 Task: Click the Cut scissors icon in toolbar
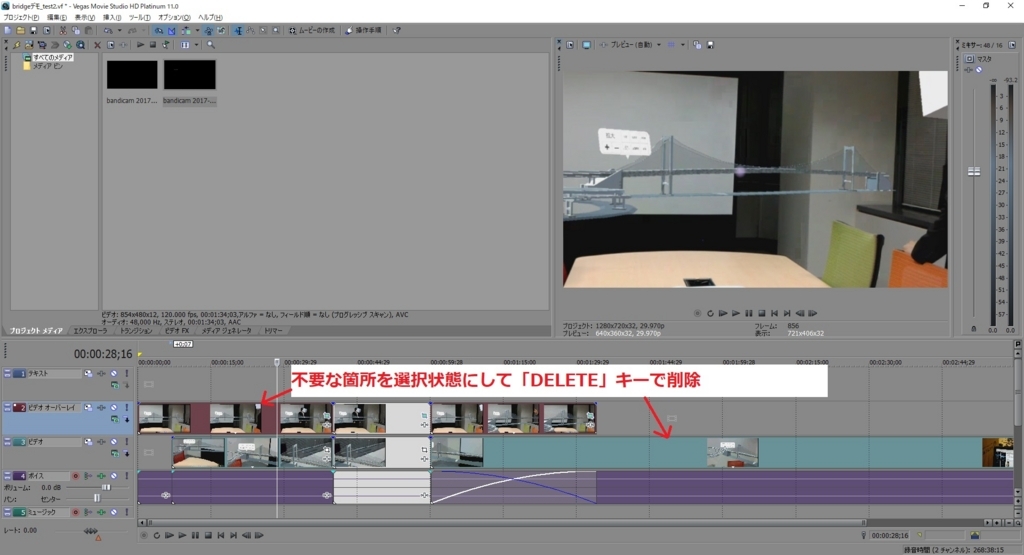pyautogui.click(x=63, y=30)
